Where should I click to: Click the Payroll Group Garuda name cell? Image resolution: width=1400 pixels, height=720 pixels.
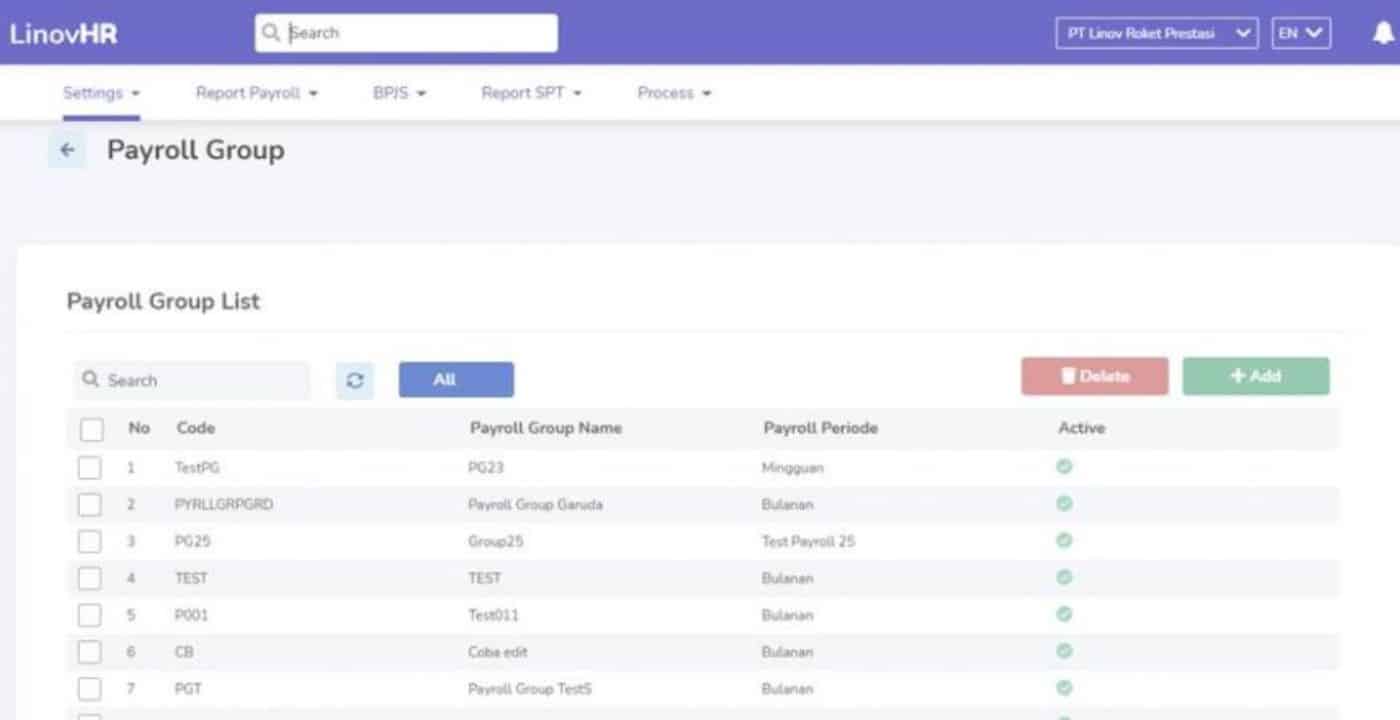(x=535, y=504)
